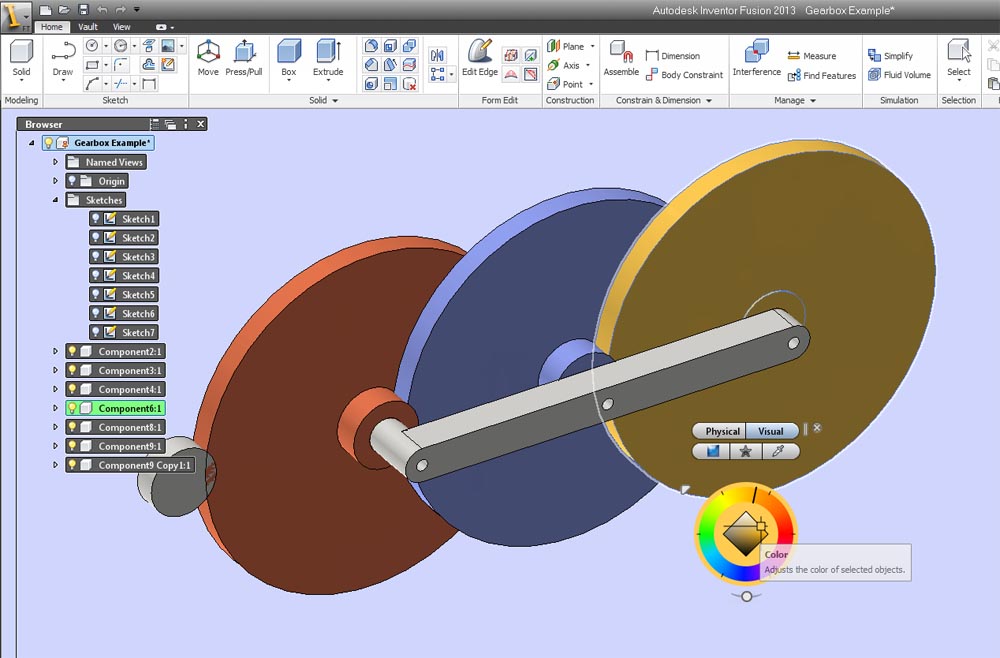Open the application menu arrow on the Inventor logo
This screenshot has width=1000, height=658.
tap(26, 17)
